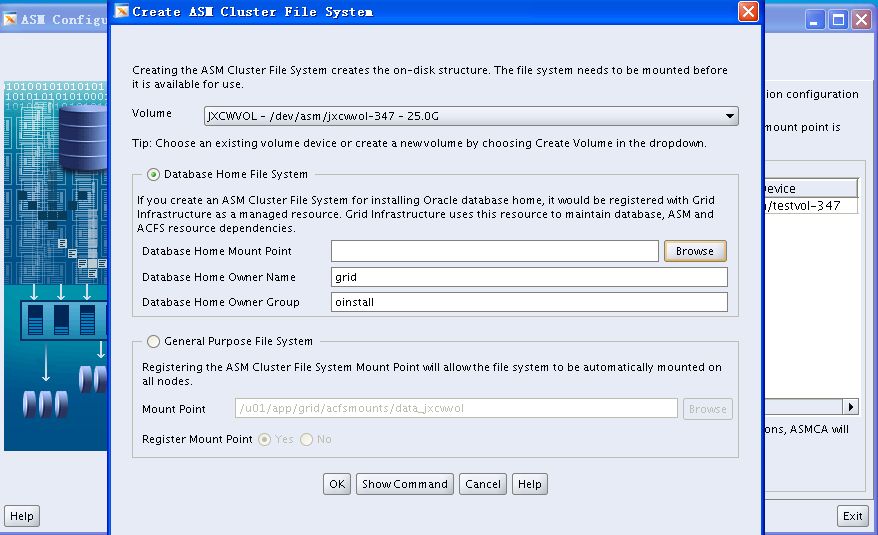Maximize the ASM Configuration Assistant window
Screen dimensions: 878x535
838,20
